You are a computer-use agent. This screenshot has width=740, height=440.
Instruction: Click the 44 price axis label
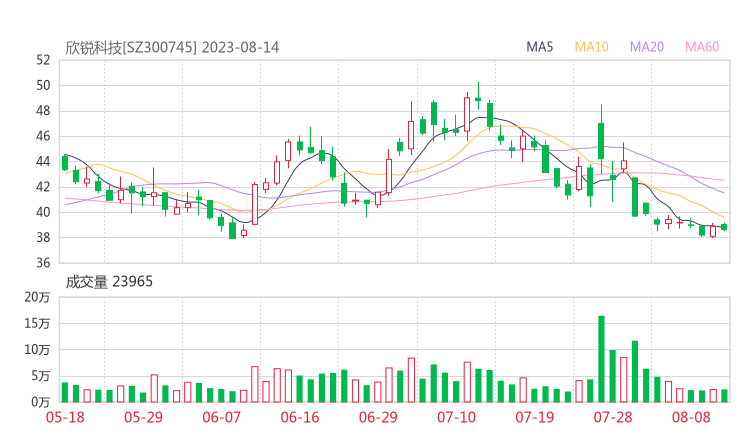click(43, 161)
